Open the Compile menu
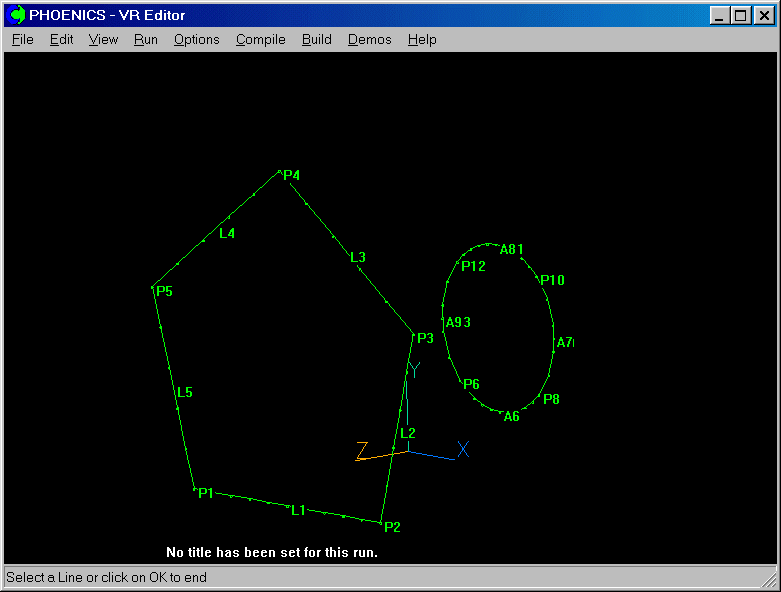 click(x=260, y=39)
